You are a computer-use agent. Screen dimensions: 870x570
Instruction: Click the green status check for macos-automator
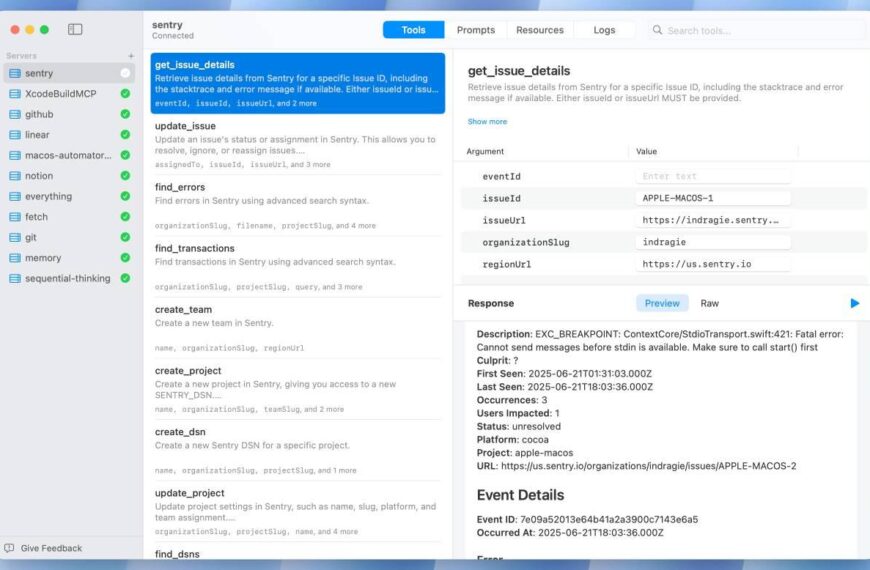[125, 155]
